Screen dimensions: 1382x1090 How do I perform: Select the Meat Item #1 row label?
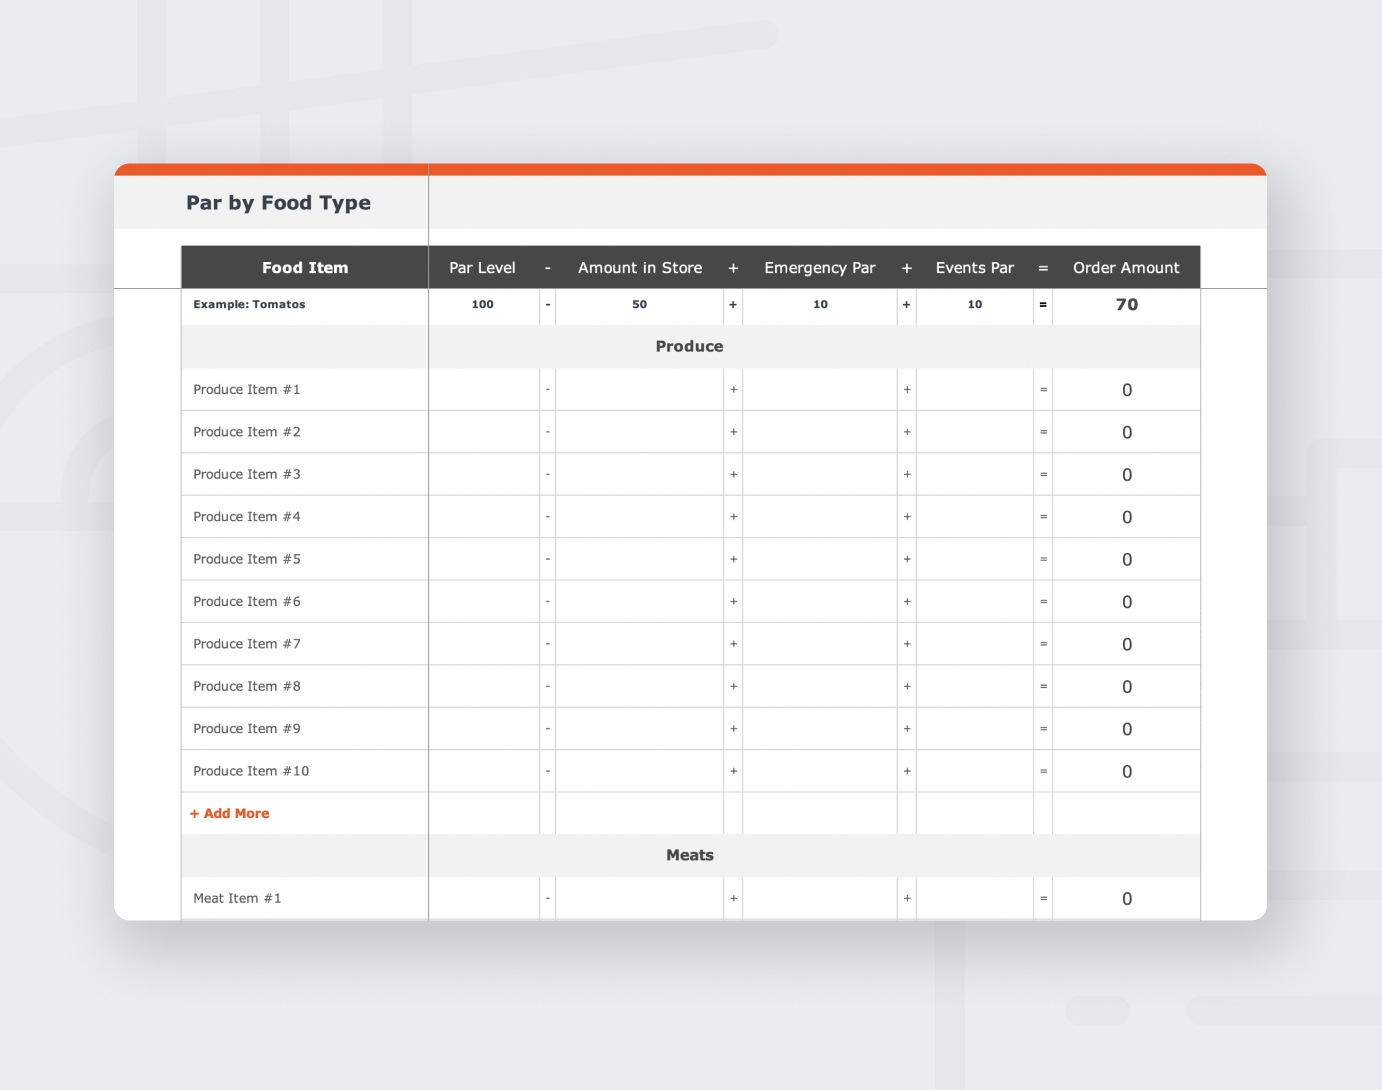pos(237,898)
